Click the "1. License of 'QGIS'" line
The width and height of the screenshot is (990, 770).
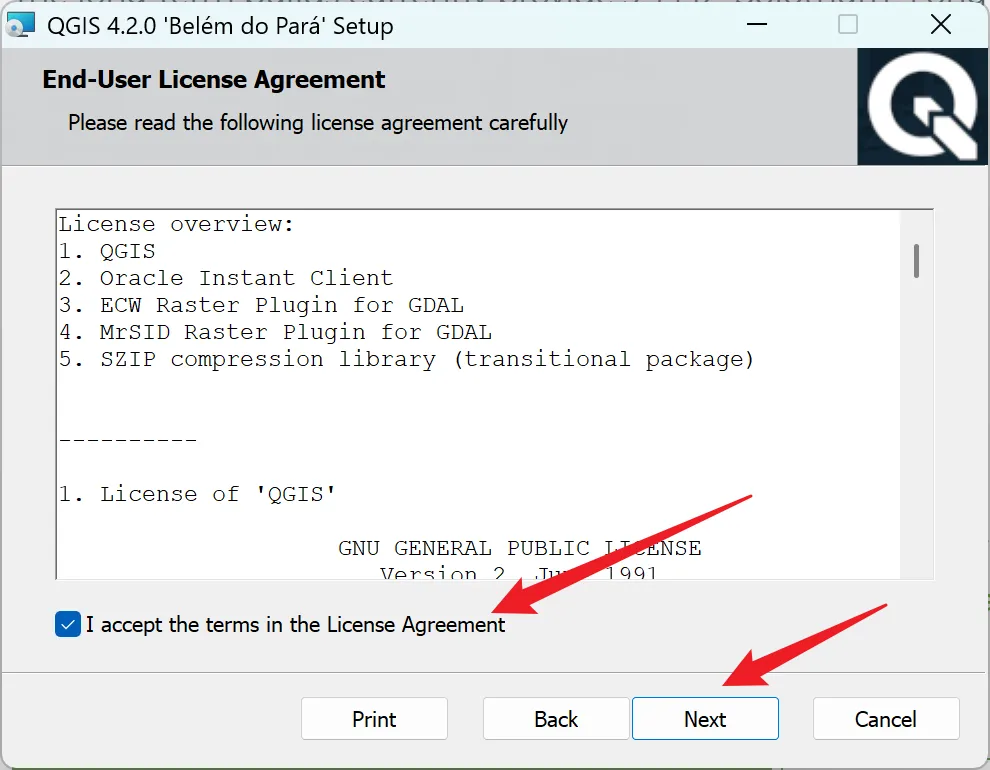pyautogui.click(x=197, y=494)
